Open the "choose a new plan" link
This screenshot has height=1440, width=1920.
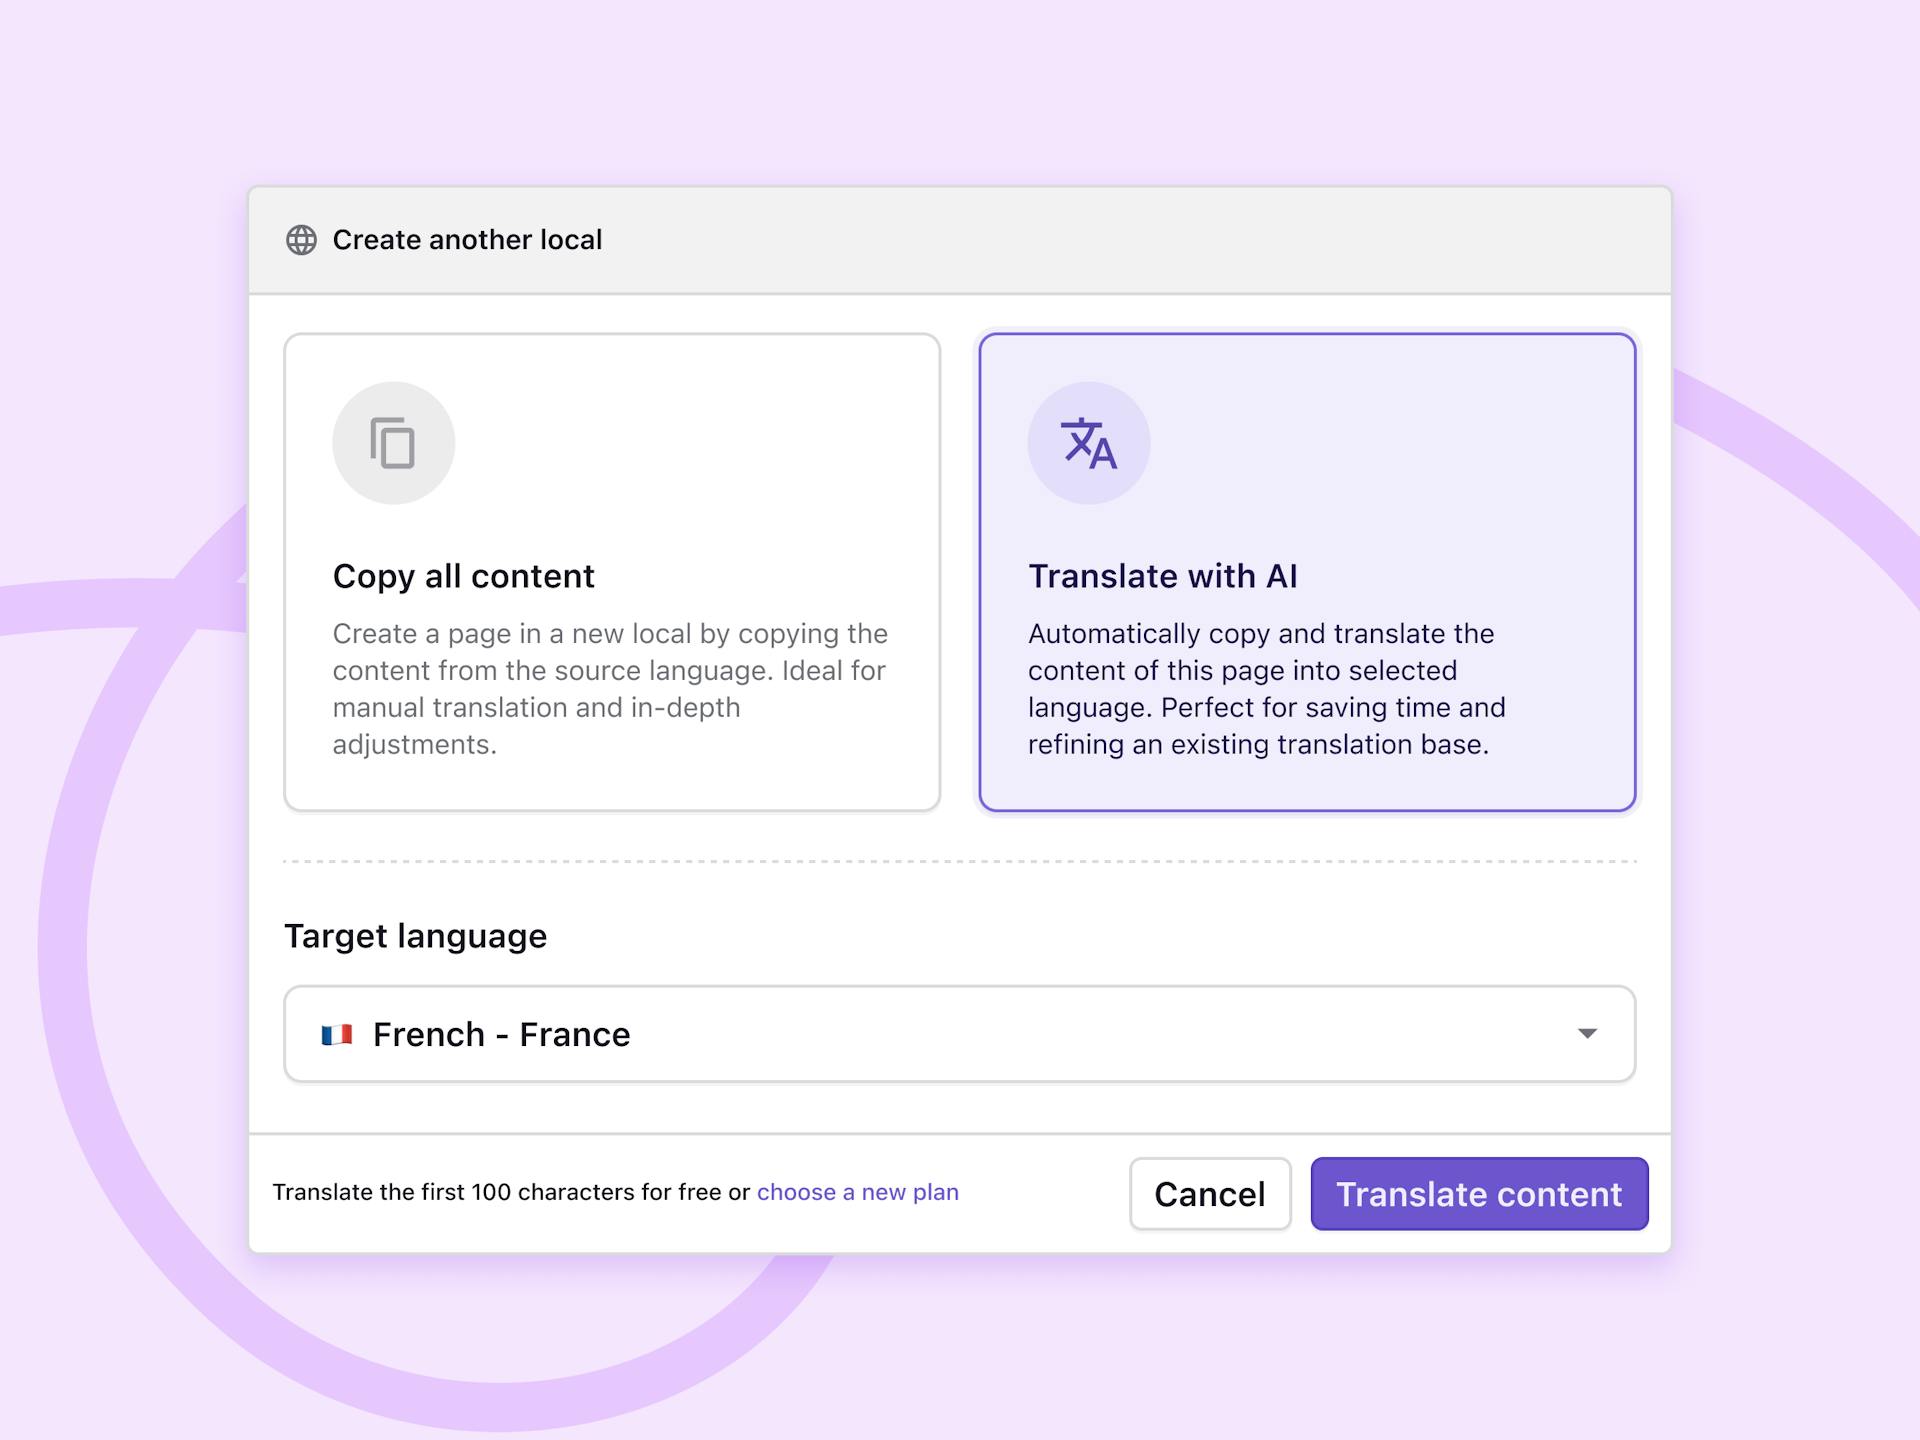[857, 1192]
